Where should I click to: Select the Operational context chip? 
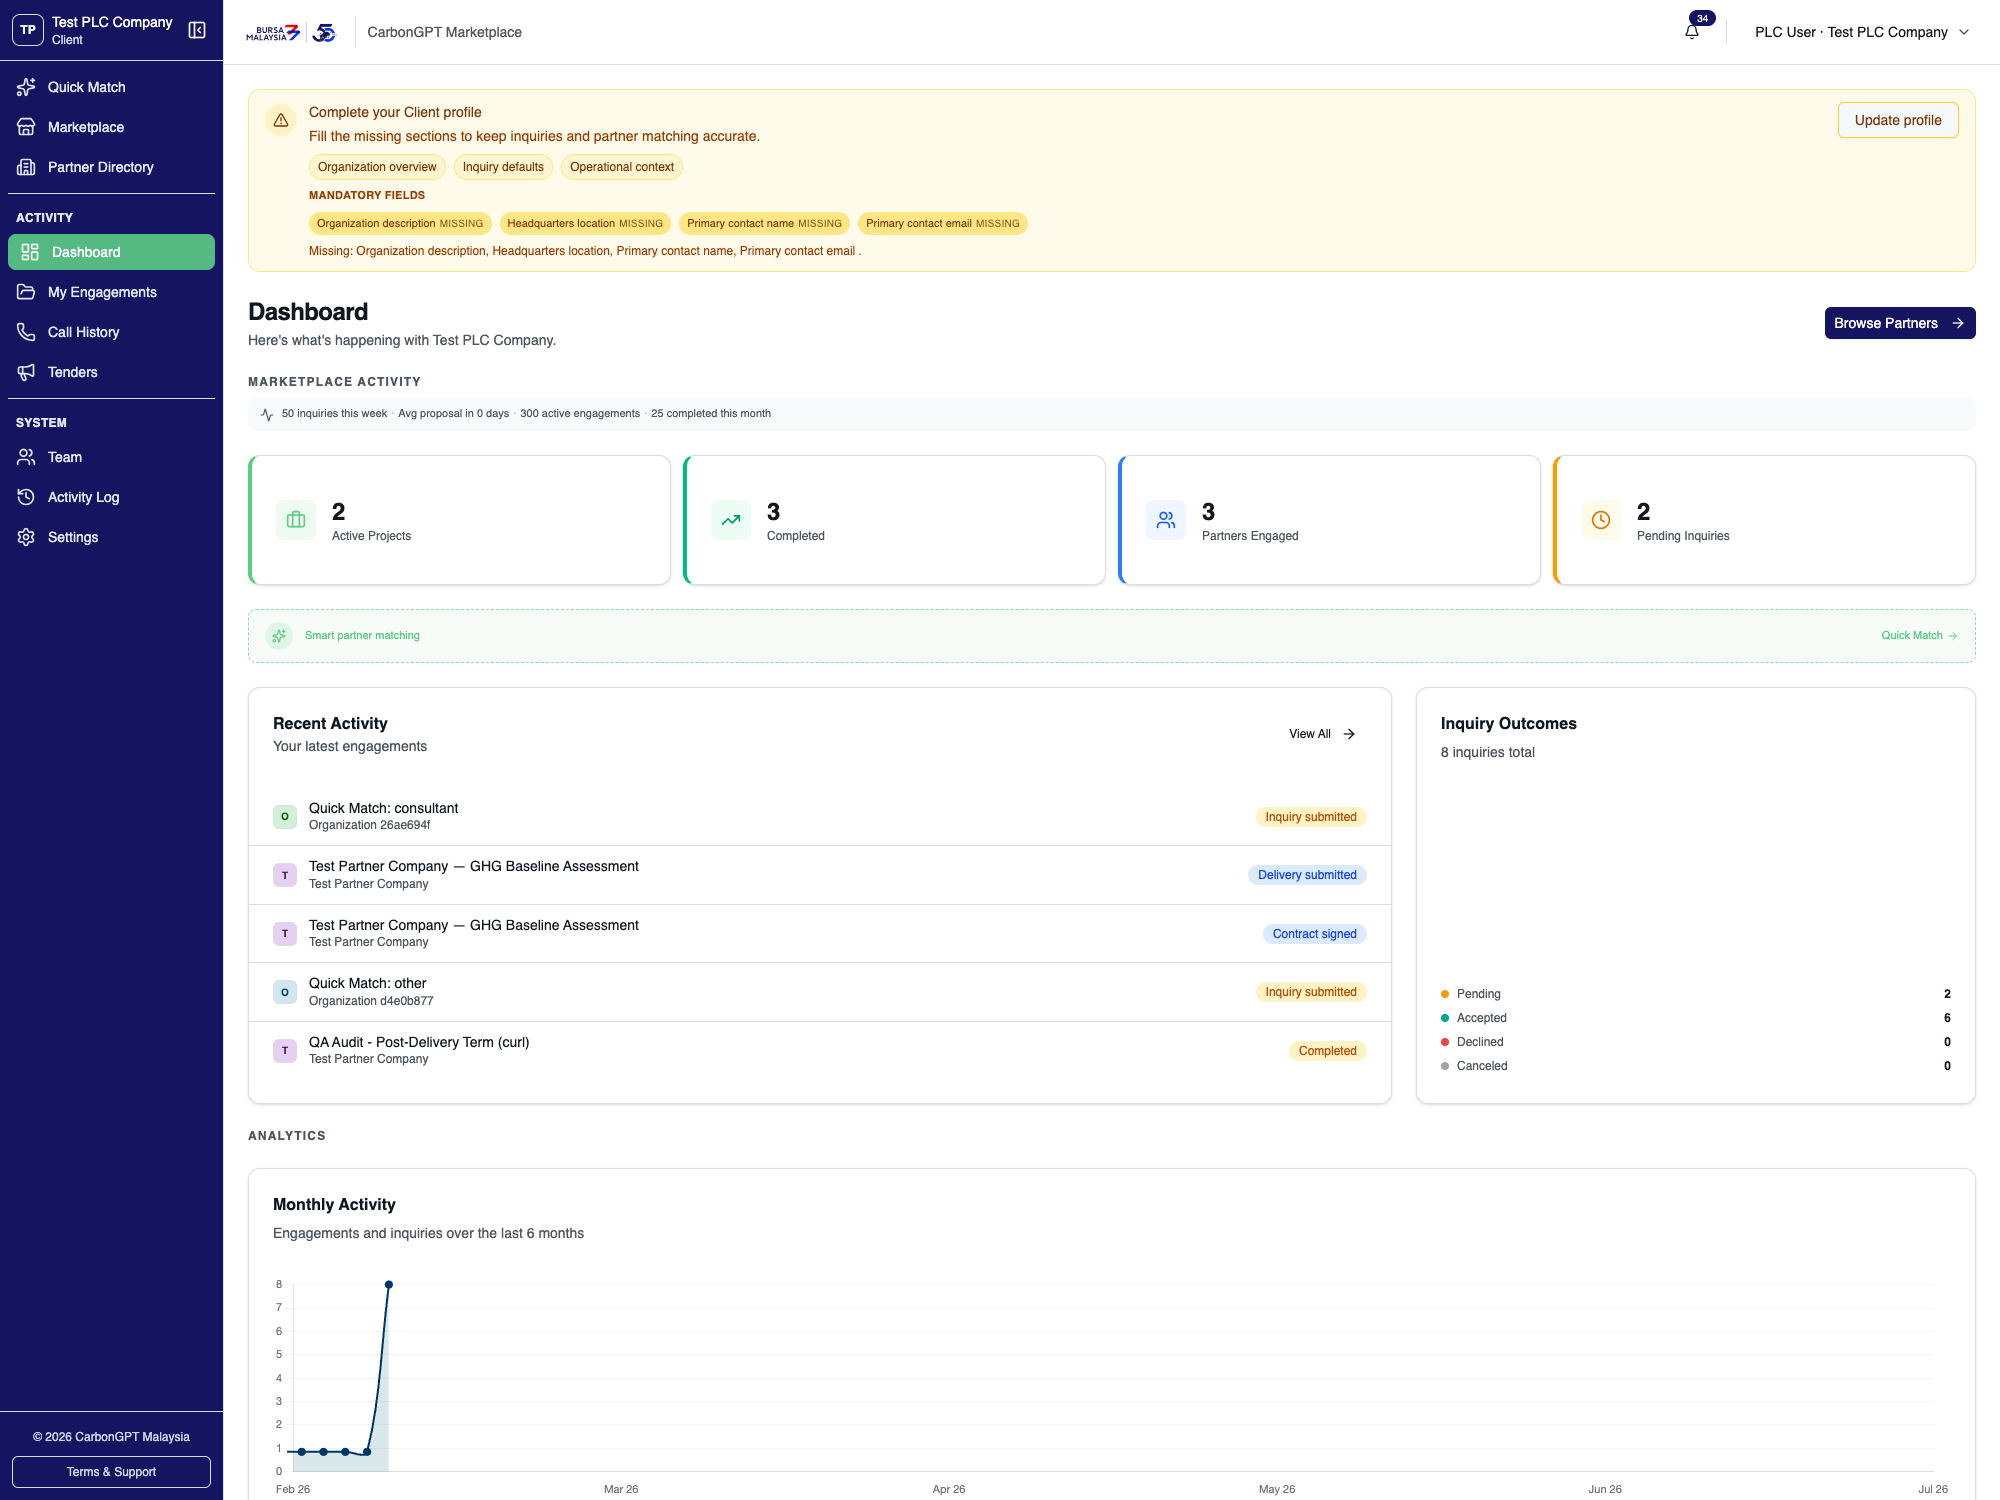[x=622, y=167]
